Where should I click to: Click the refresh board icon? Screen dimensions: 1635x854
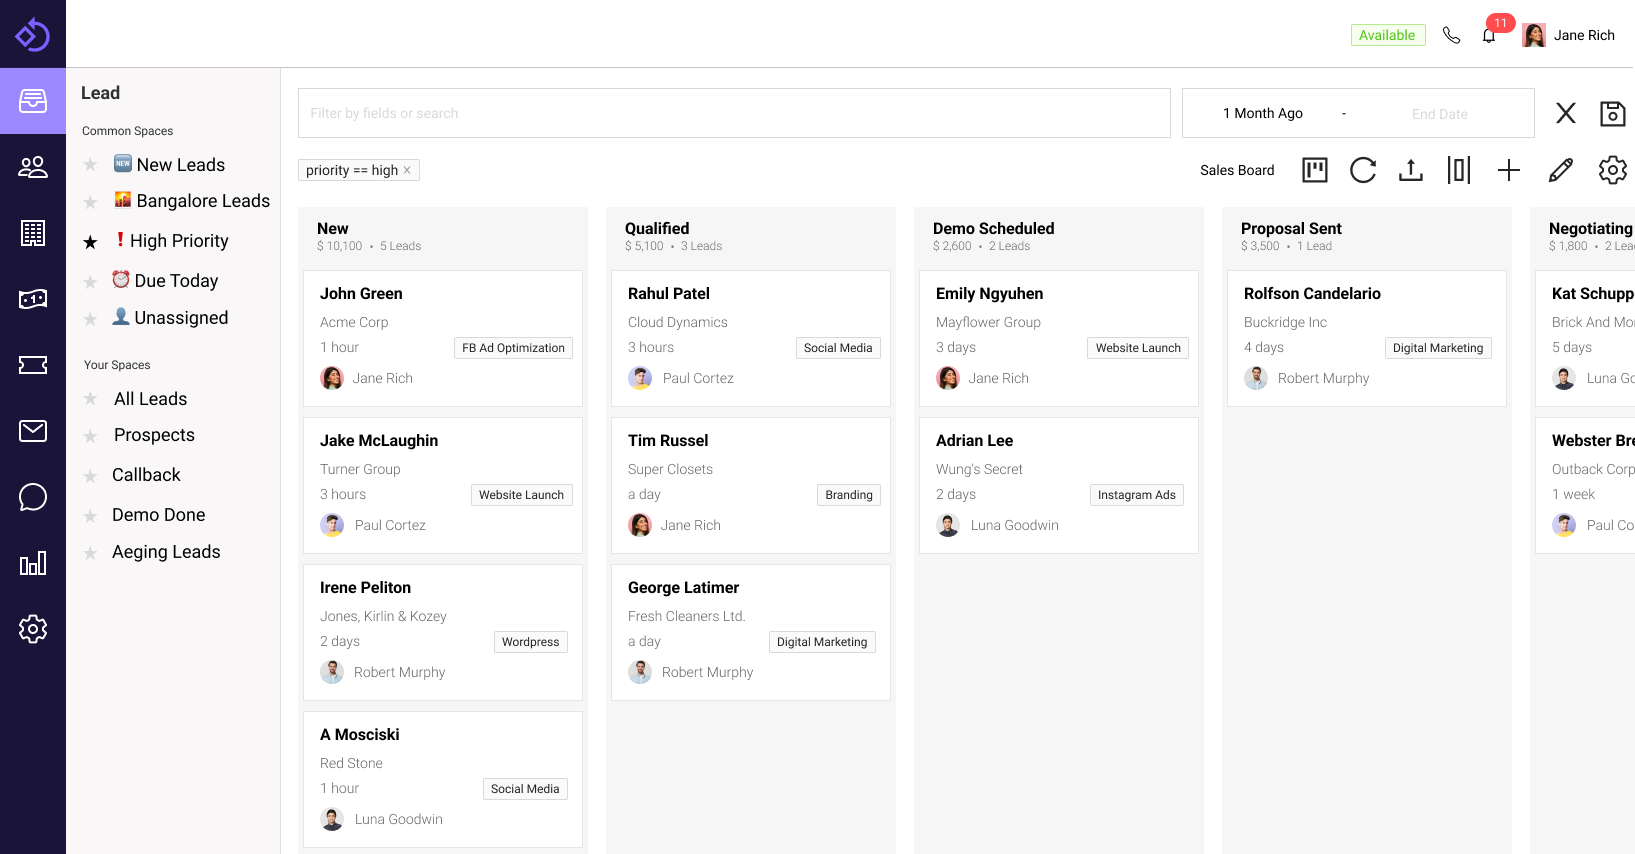point(1362,170)
